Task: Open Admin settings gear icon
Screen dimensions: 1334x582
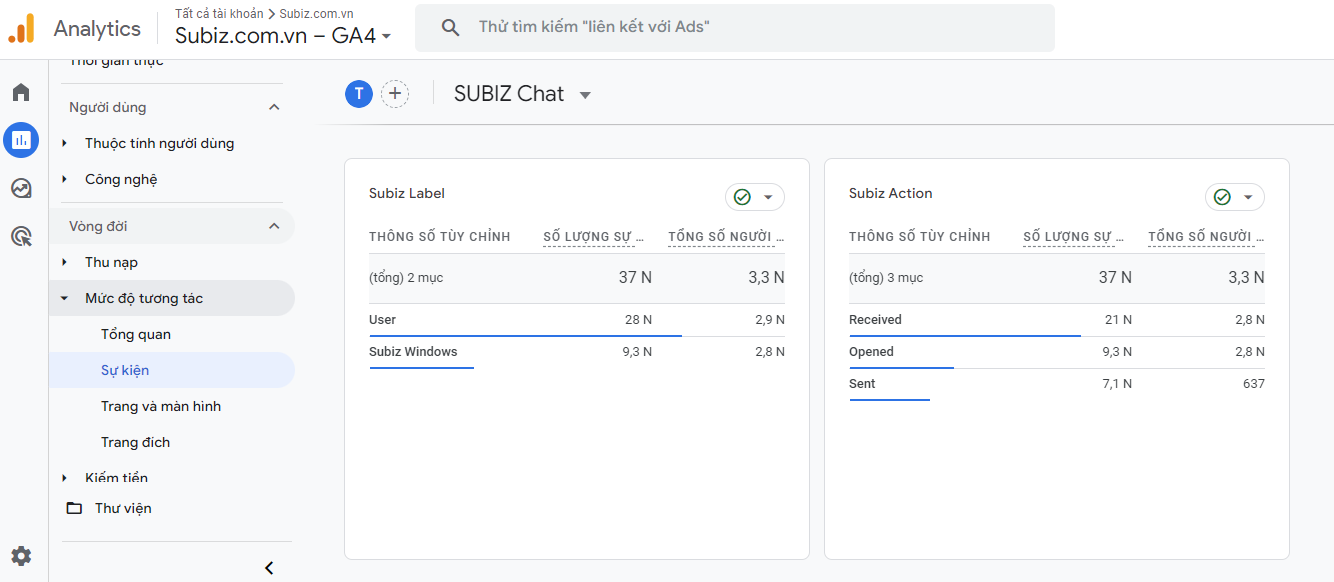Action: (21, 556)
